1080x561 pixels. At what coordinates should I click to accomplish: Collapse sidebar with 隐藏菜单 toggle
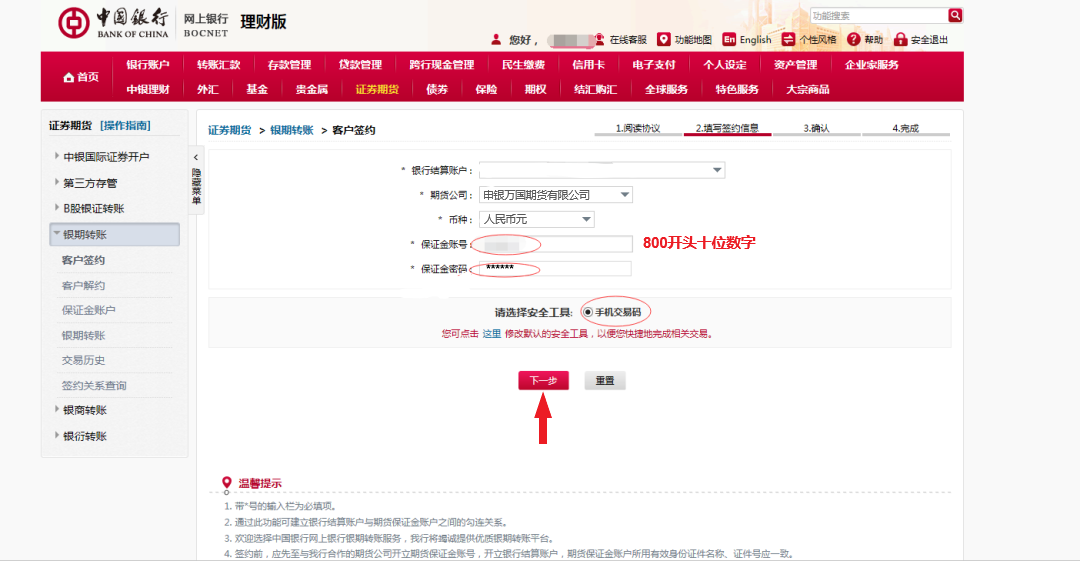[196, 180]
